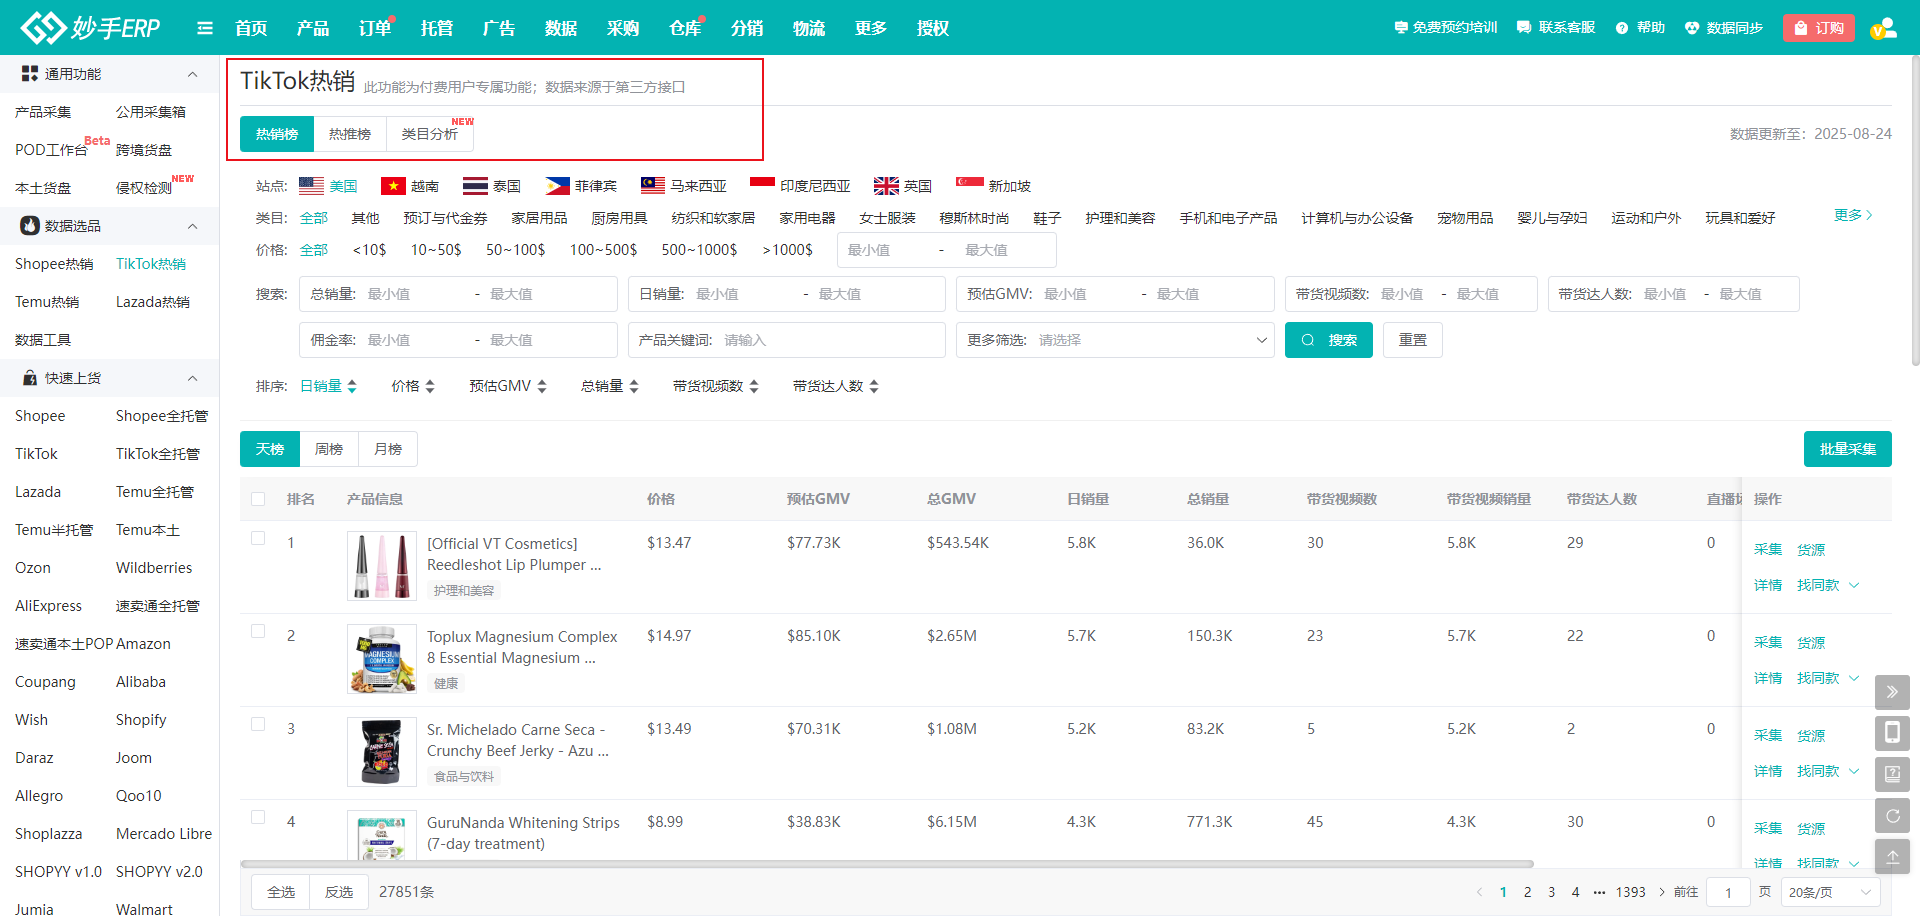The image size is (1920, 916).
Task: Click the 反选 button at bottom
Action: tap(339, 892)
